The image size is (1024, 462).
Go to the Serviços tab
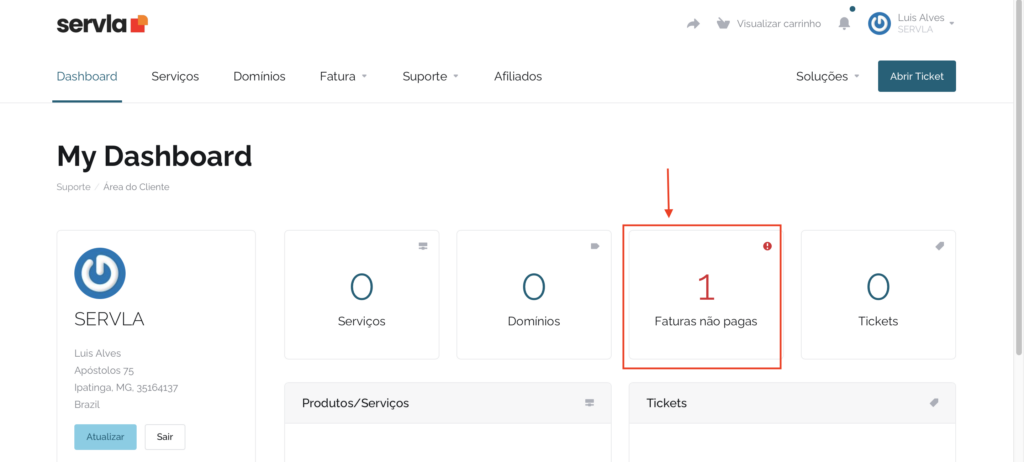click(x=175, y=76)
